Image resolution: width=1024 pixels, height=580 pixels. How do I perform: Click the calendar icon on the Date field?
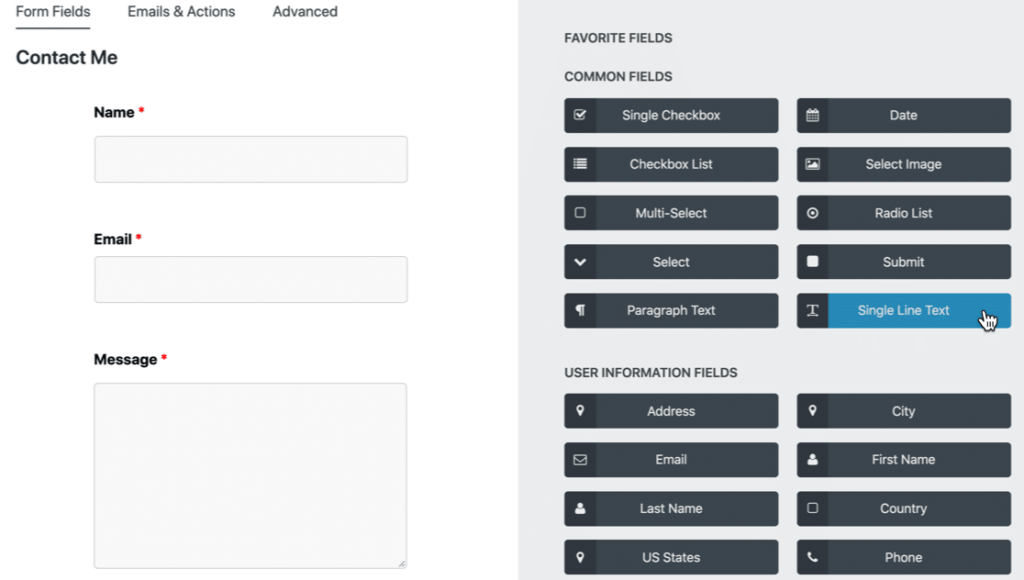(812, 115)
